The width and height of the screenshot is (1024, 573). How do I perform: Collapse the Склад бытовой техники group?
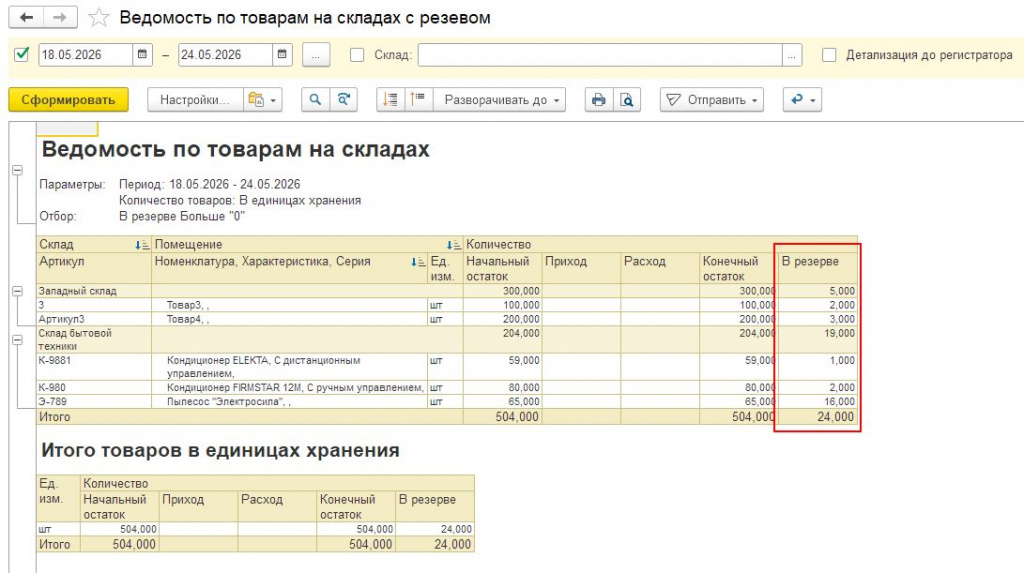tap(18, 340)
